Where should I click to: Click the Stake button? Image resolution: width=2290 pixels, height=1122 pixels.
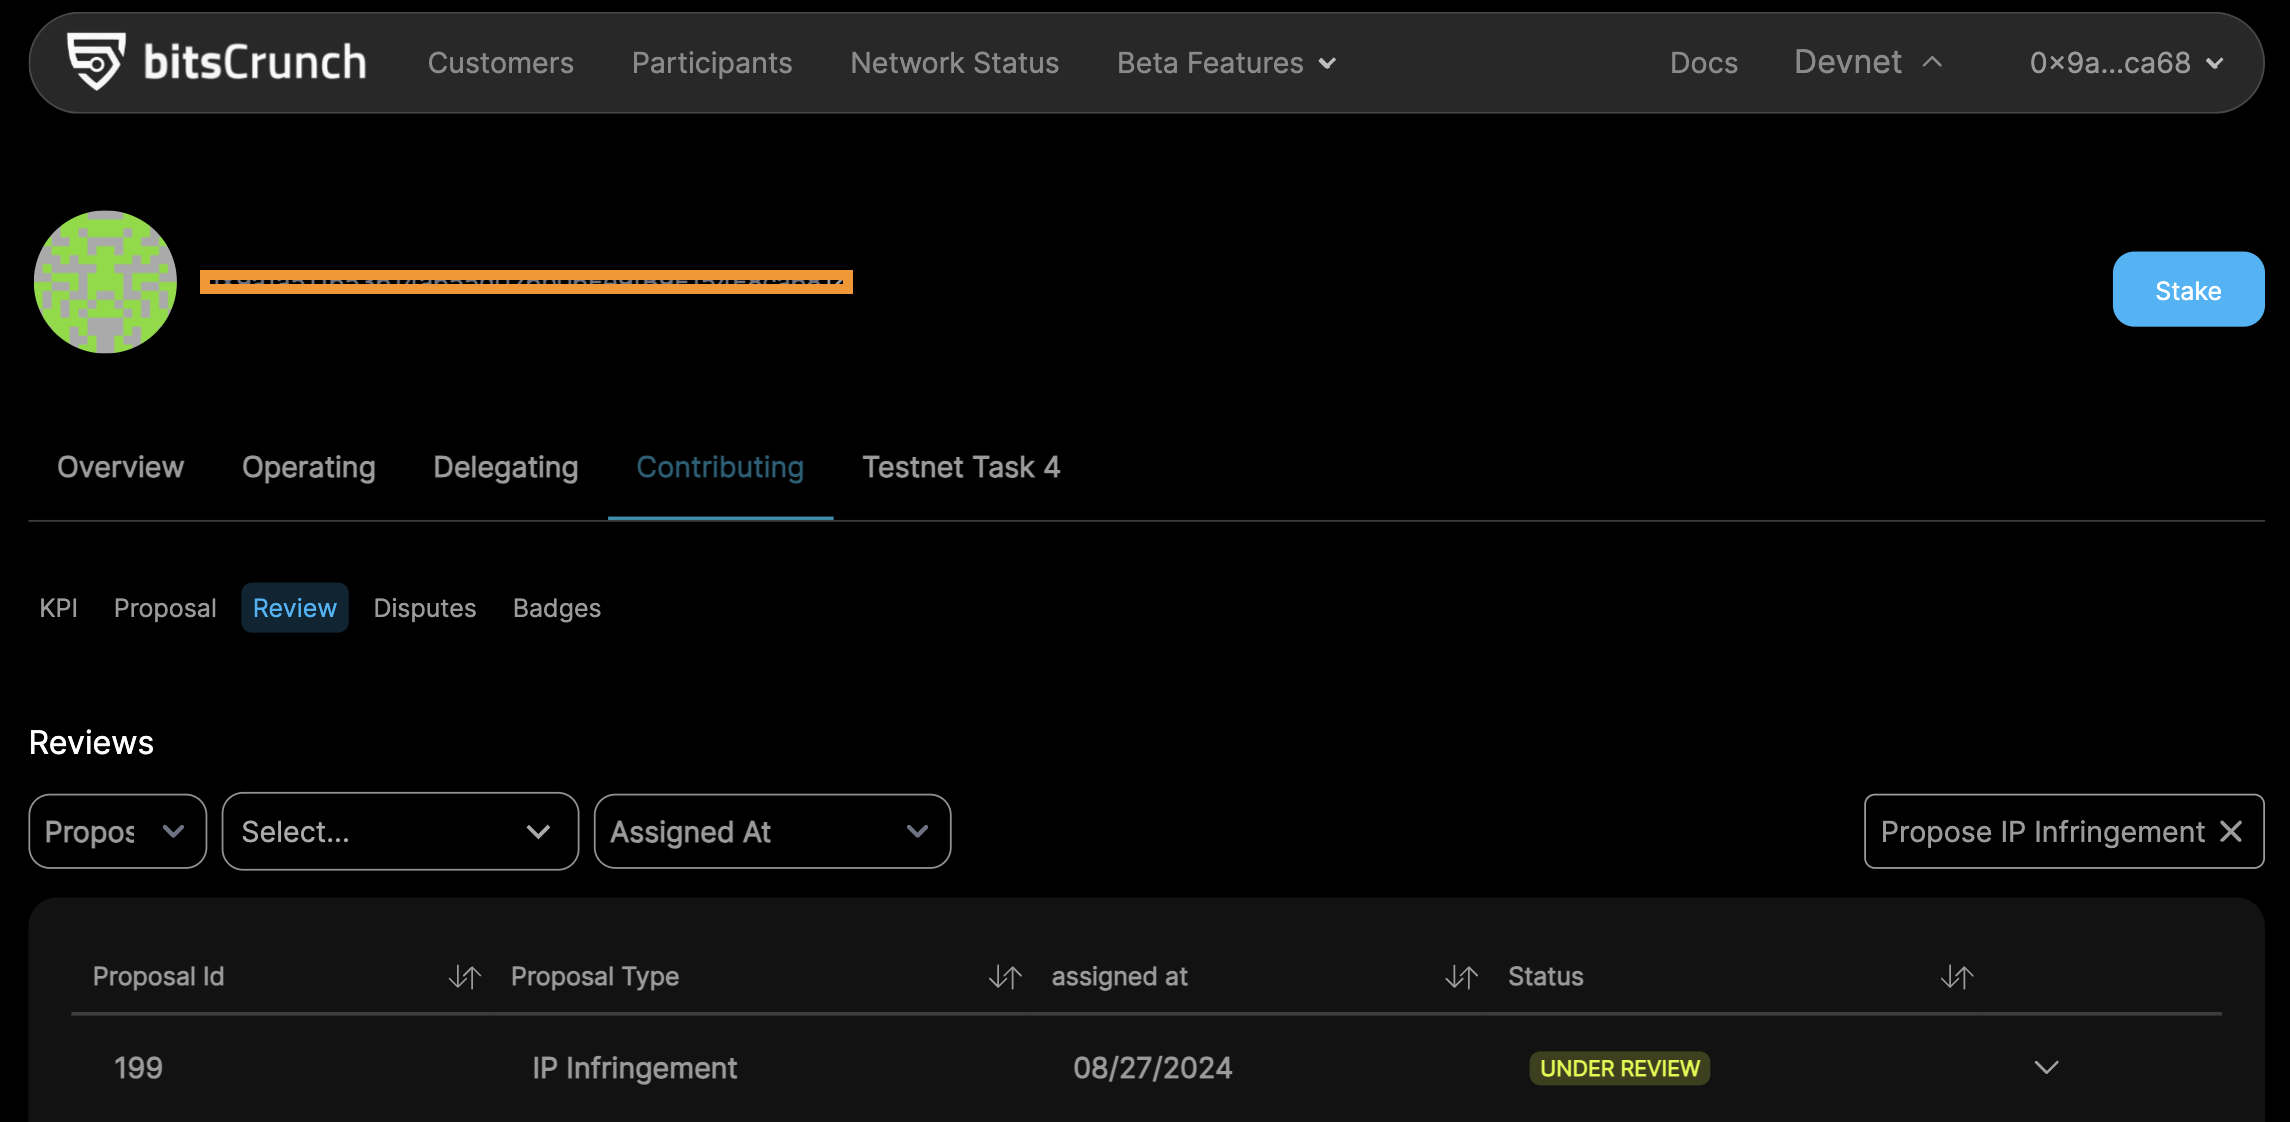[x=2188, y=289]
